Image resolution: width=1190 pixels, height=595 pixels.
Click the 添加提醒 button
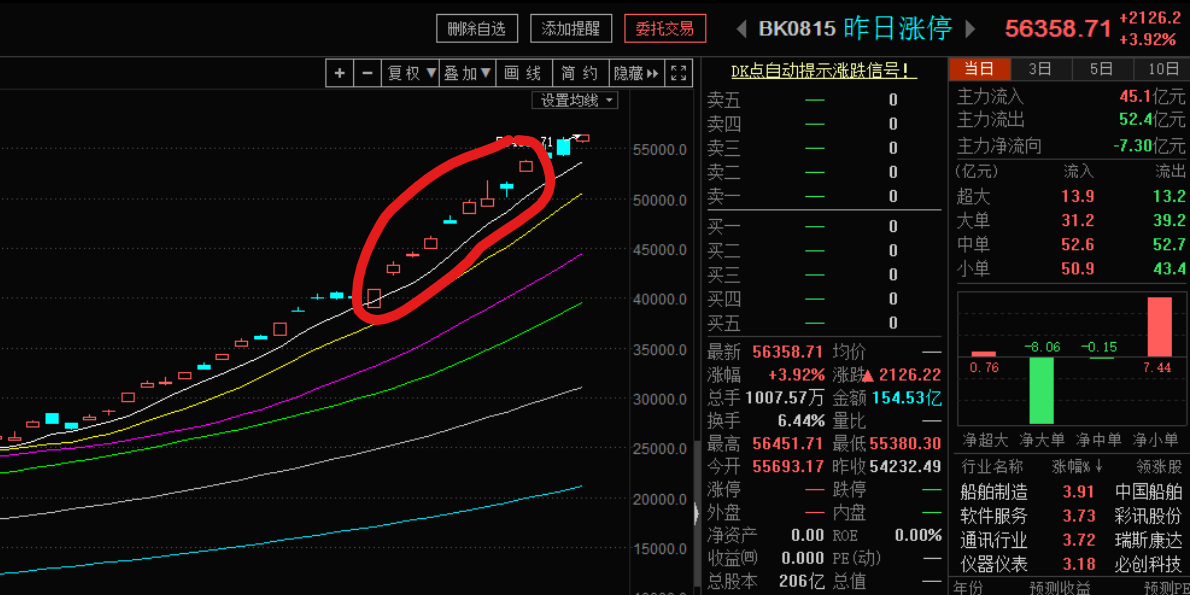pos(571,29)
